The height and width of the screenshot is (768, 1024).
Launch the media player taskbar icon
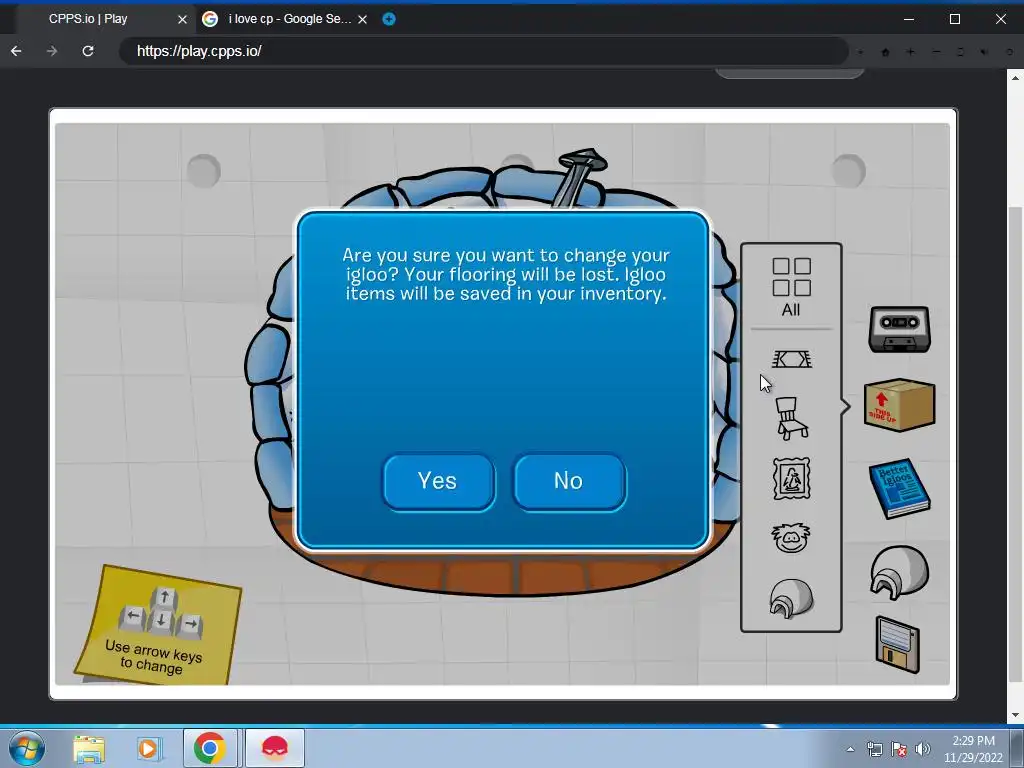148,748
